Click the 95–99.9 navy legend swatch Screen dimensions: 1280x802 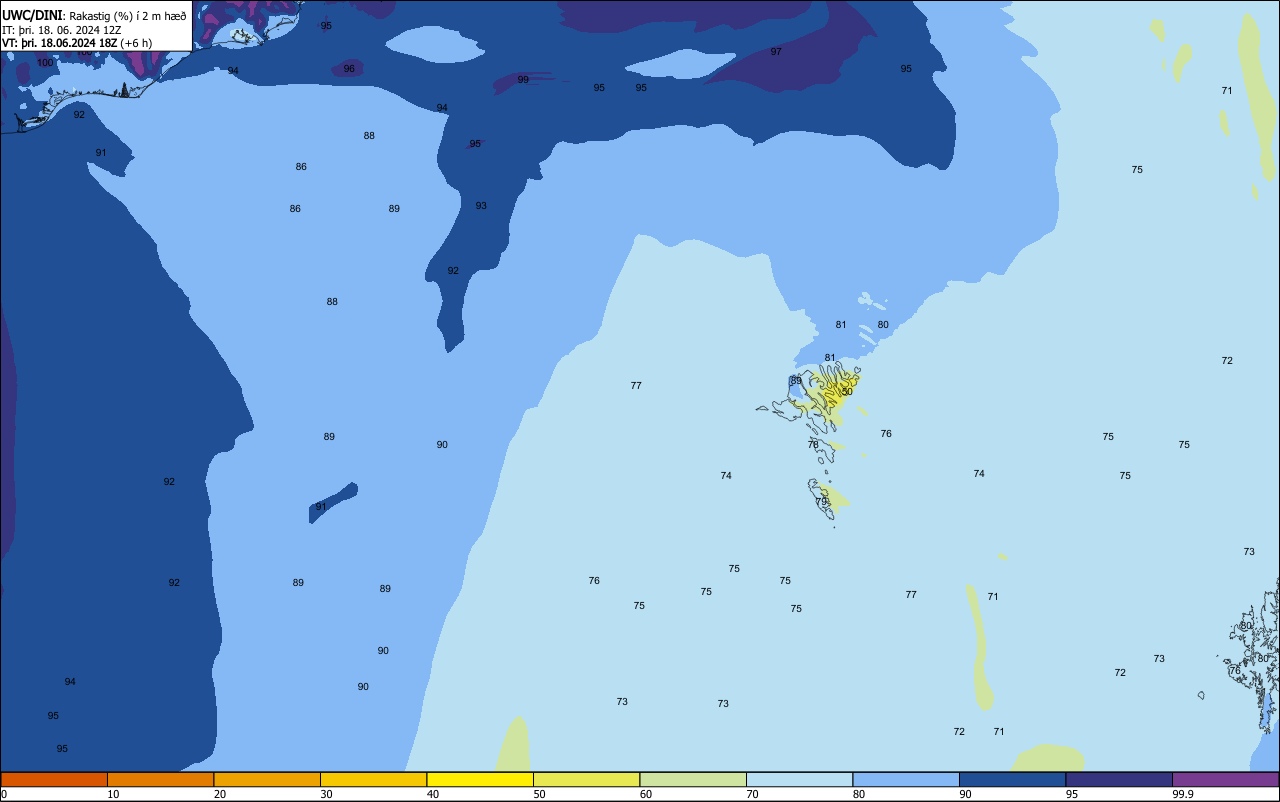coord(1119,779)
